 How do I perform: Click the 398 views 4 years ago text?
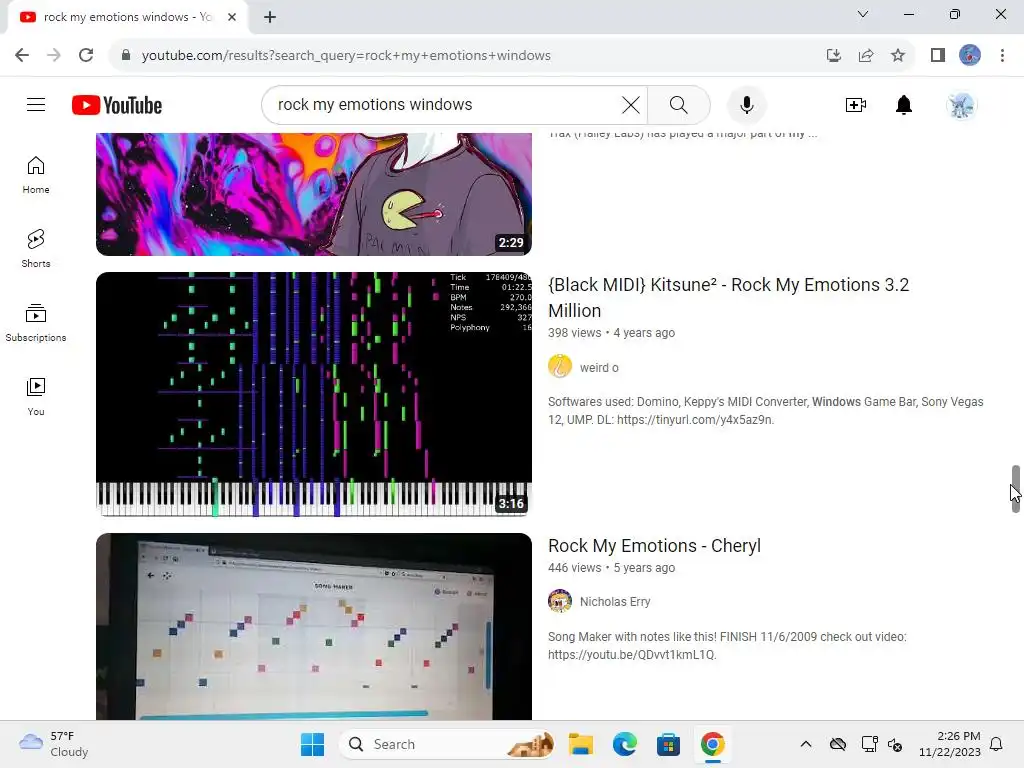pyautogui.click(x=611, y=332)
